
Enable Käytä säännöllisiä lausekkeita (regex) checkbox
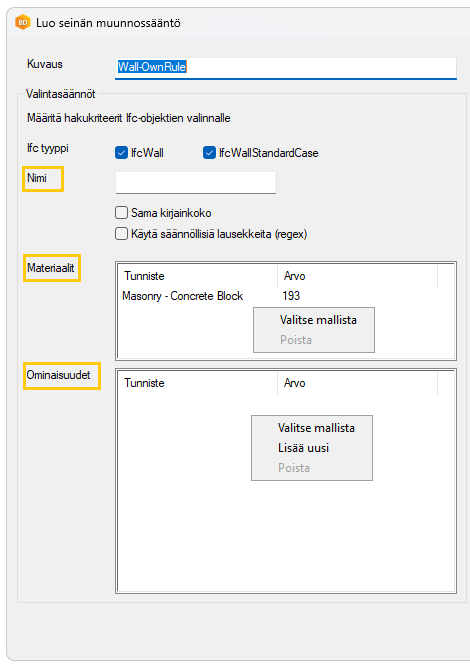coord(121,234)
